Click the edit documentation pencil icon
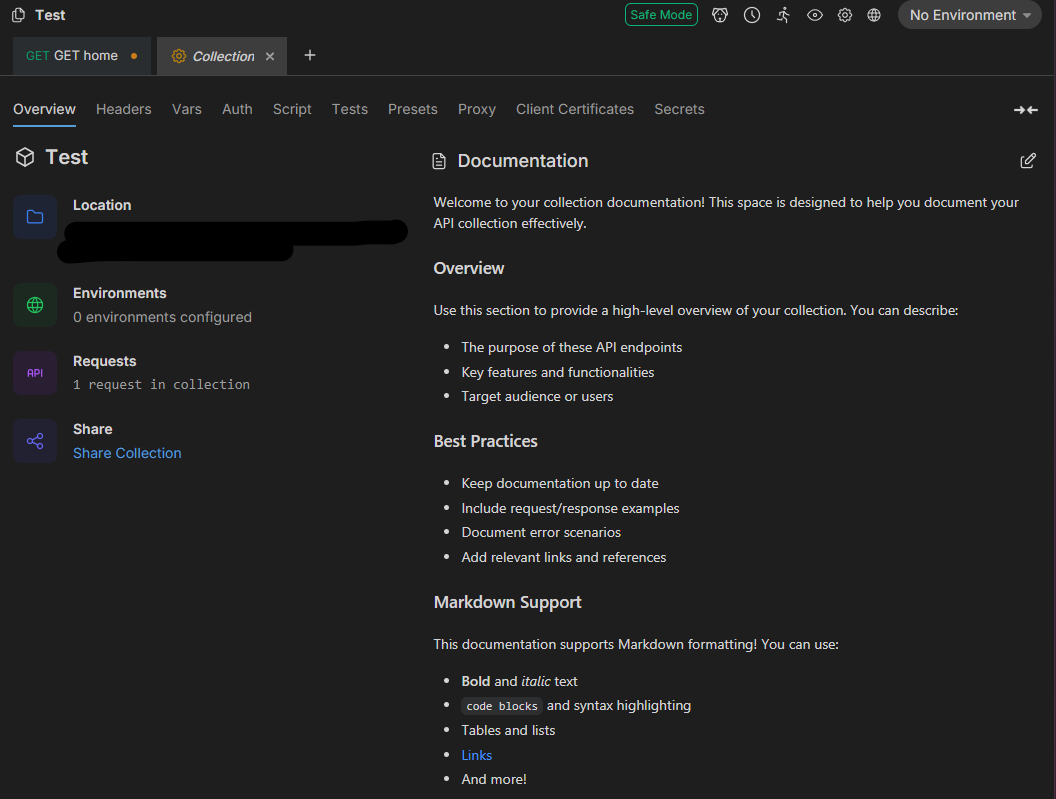Screen dimensions: 1056x799 [1028, 161]
